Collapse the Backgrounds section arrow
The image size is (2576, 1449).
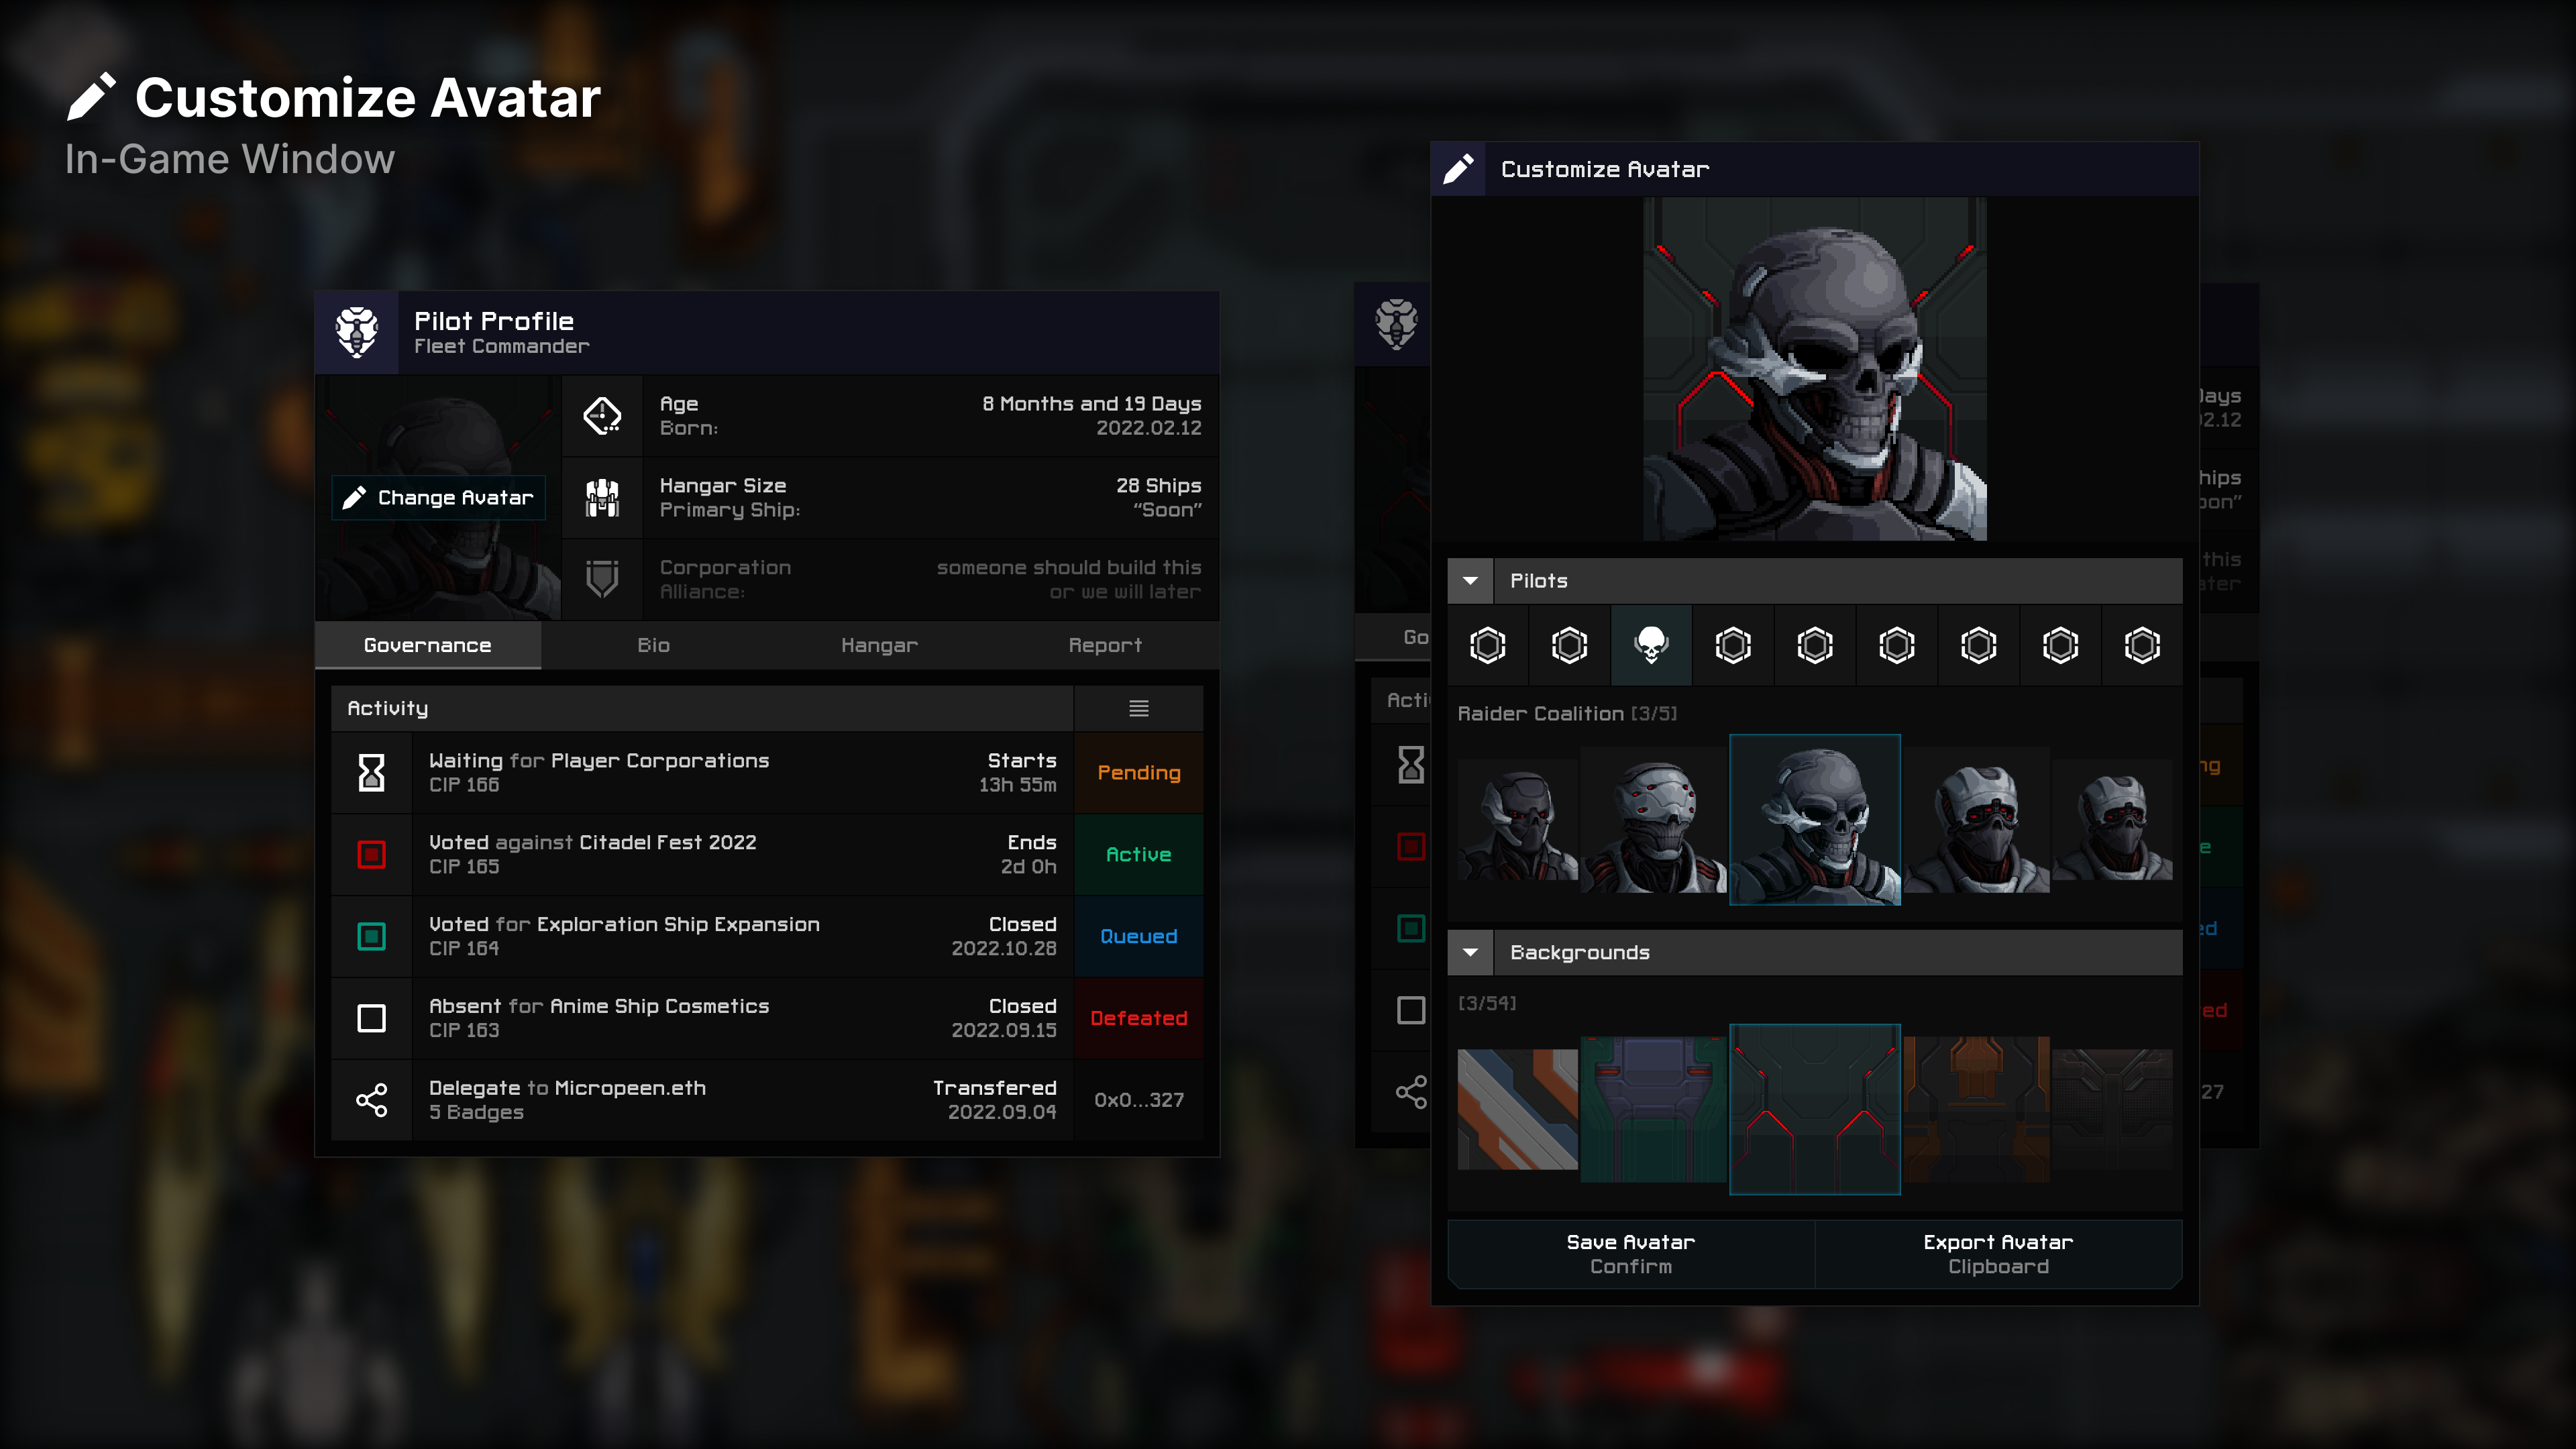coord(1470,953)
